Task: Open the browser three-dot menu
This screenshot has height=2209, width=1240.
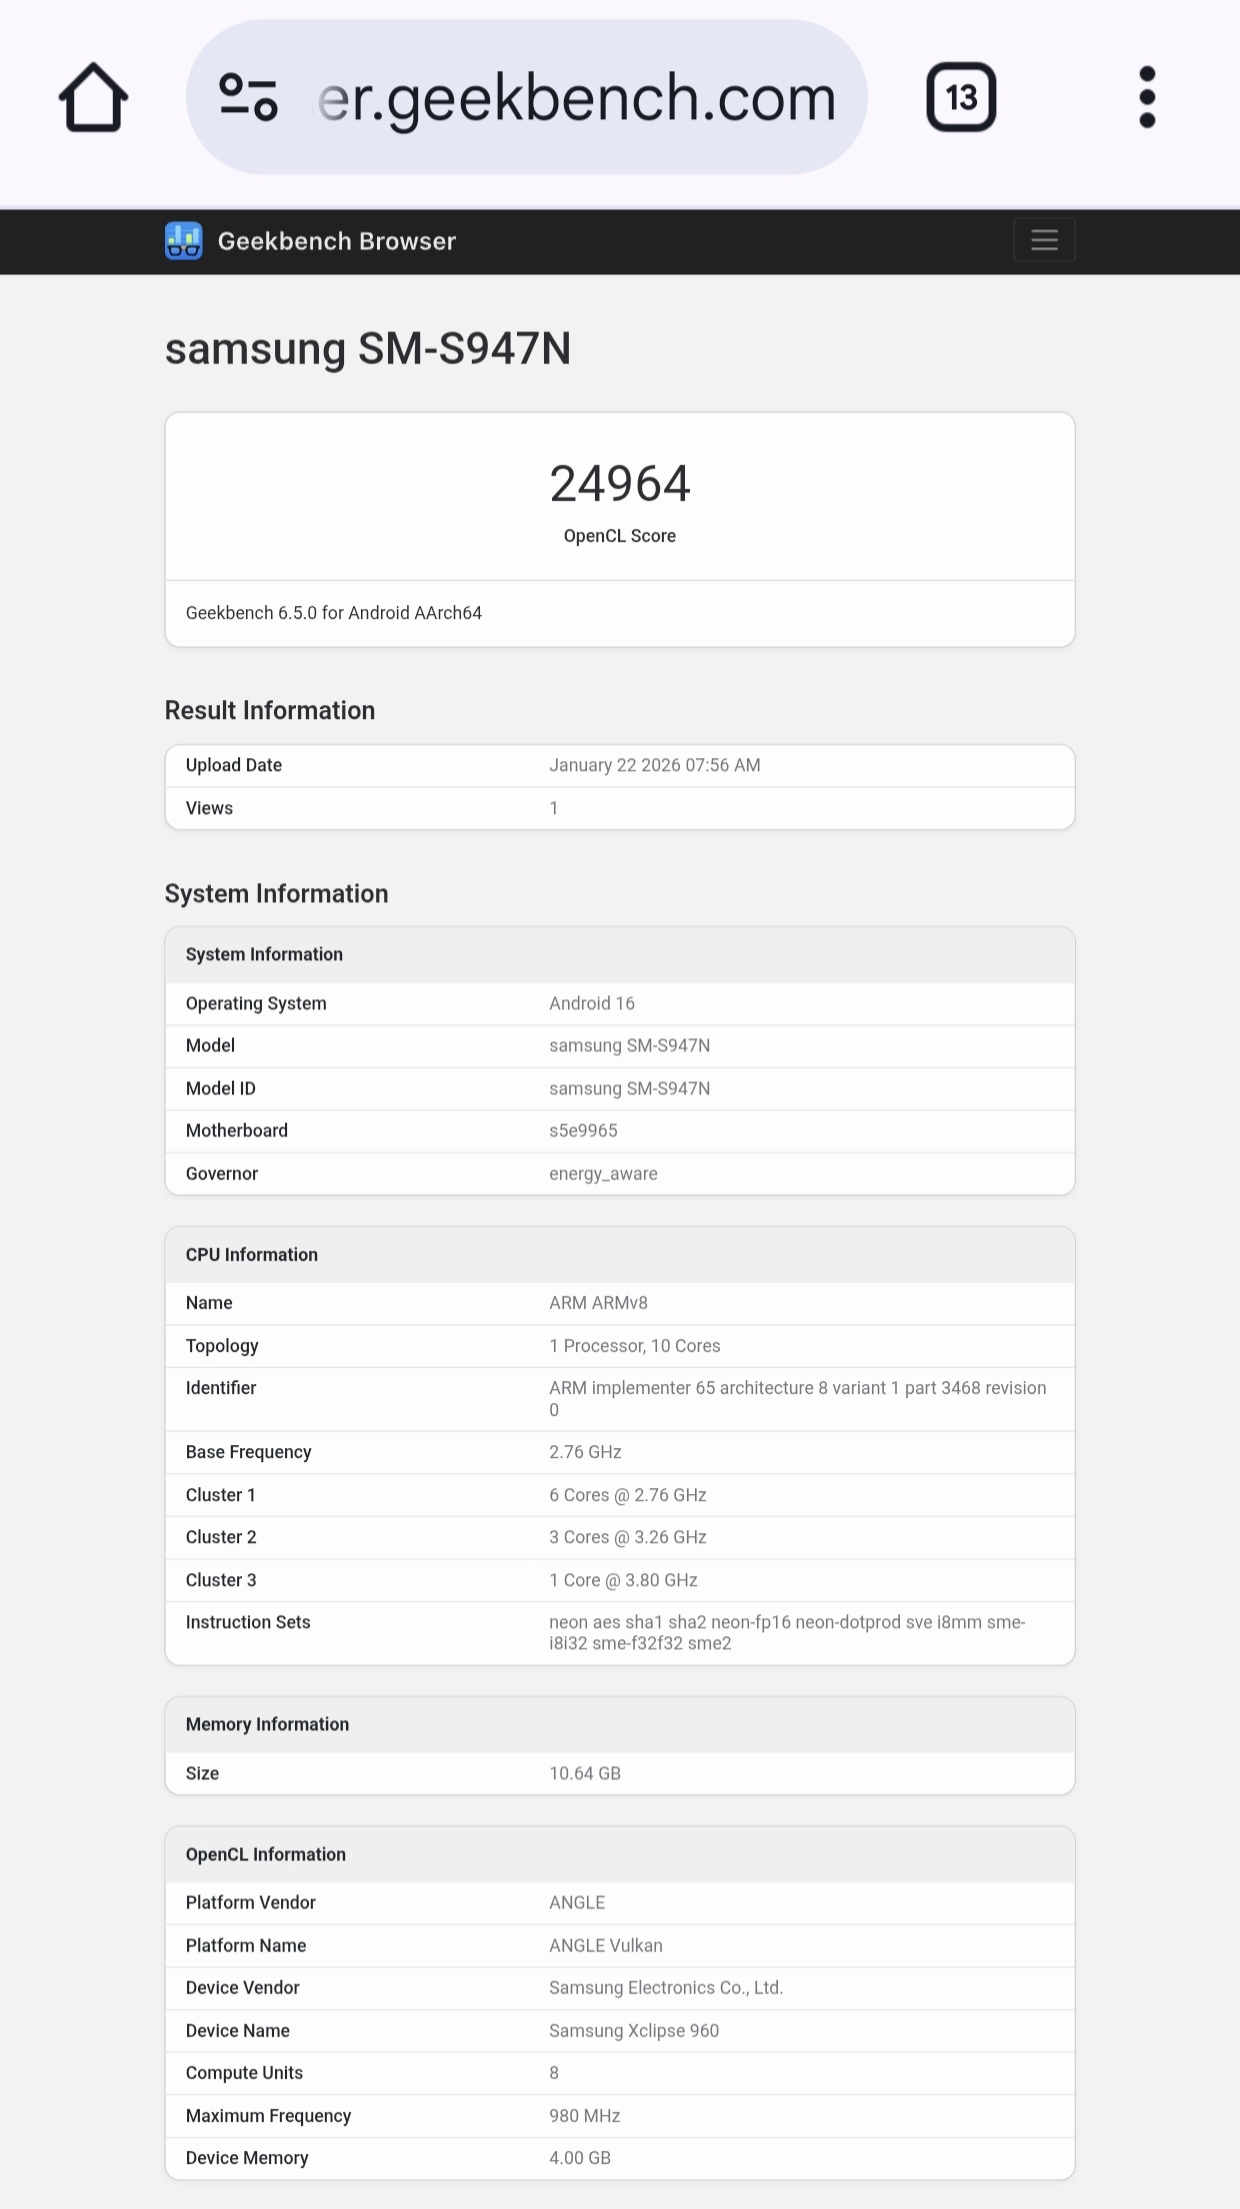Action: (x=1147, y=97)
